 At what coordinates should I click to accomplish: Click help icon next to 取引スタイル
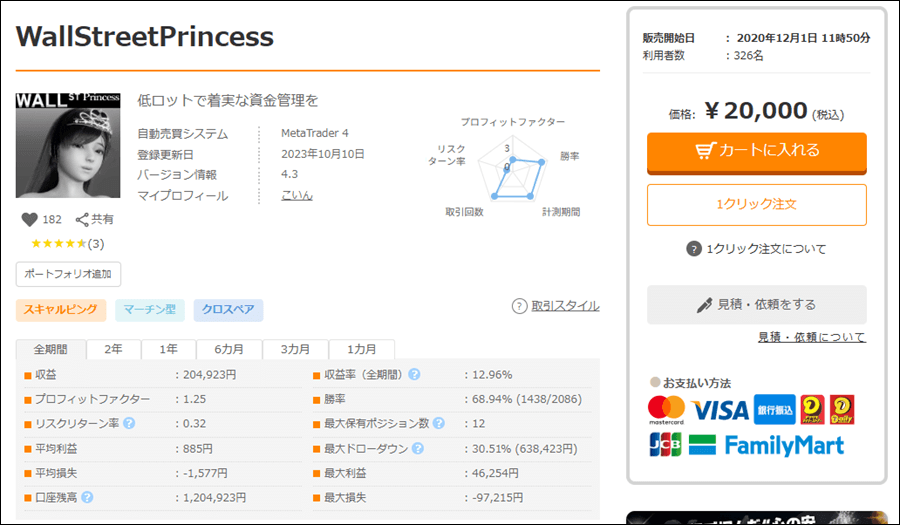pos(519,306)
